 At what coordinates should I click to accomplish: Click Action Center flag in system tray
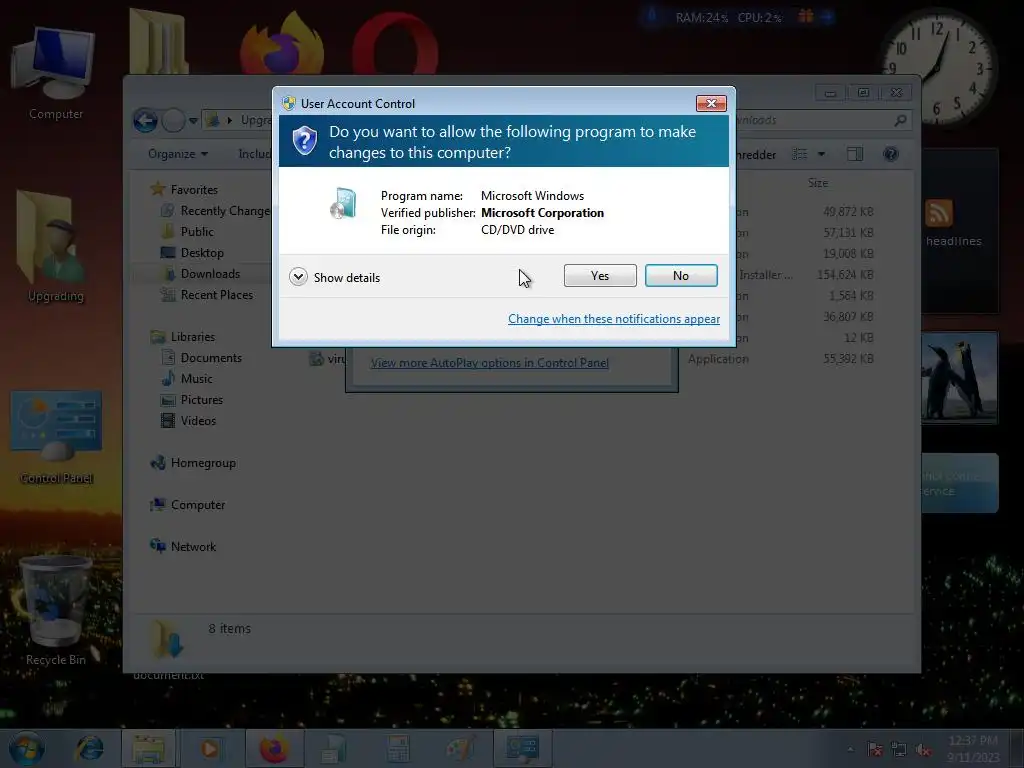pyautogui.click(x=875, y=750)
